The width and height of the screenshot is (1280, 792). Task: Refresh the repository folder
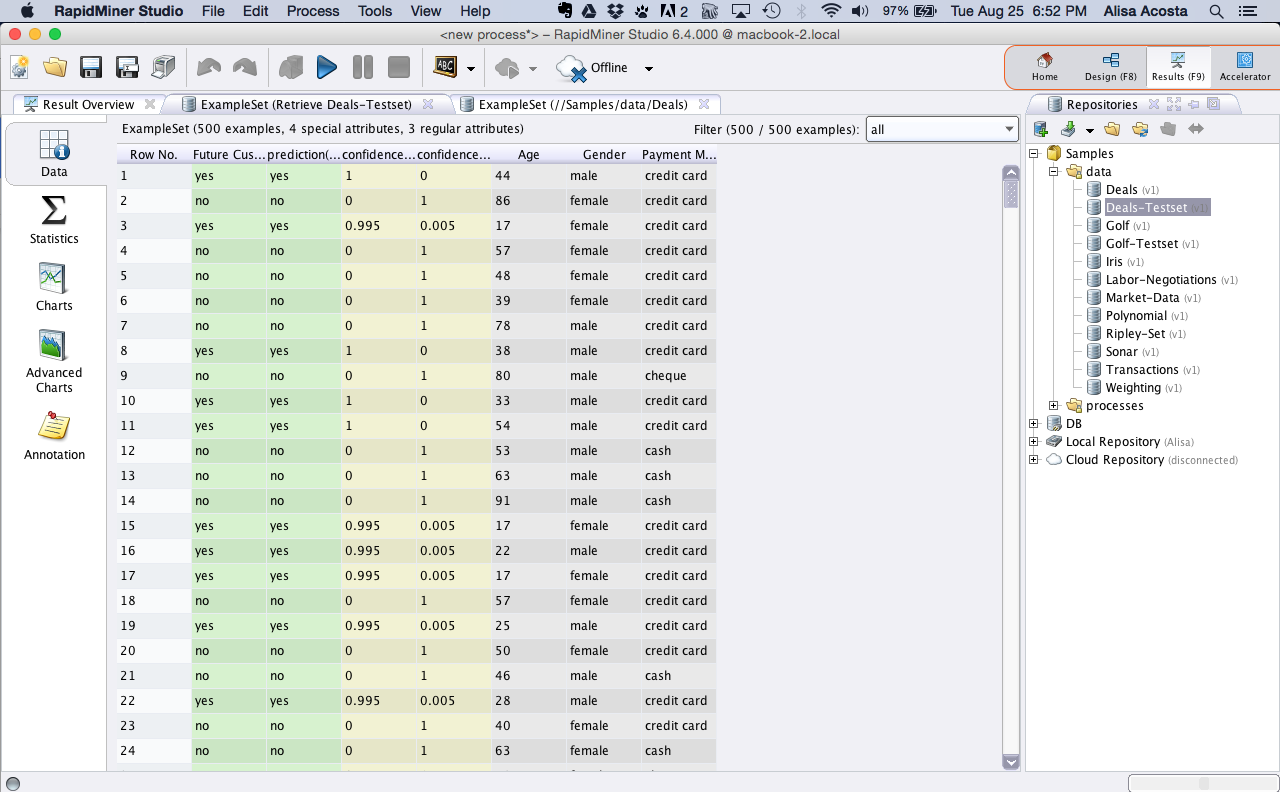click(1140, 128)
